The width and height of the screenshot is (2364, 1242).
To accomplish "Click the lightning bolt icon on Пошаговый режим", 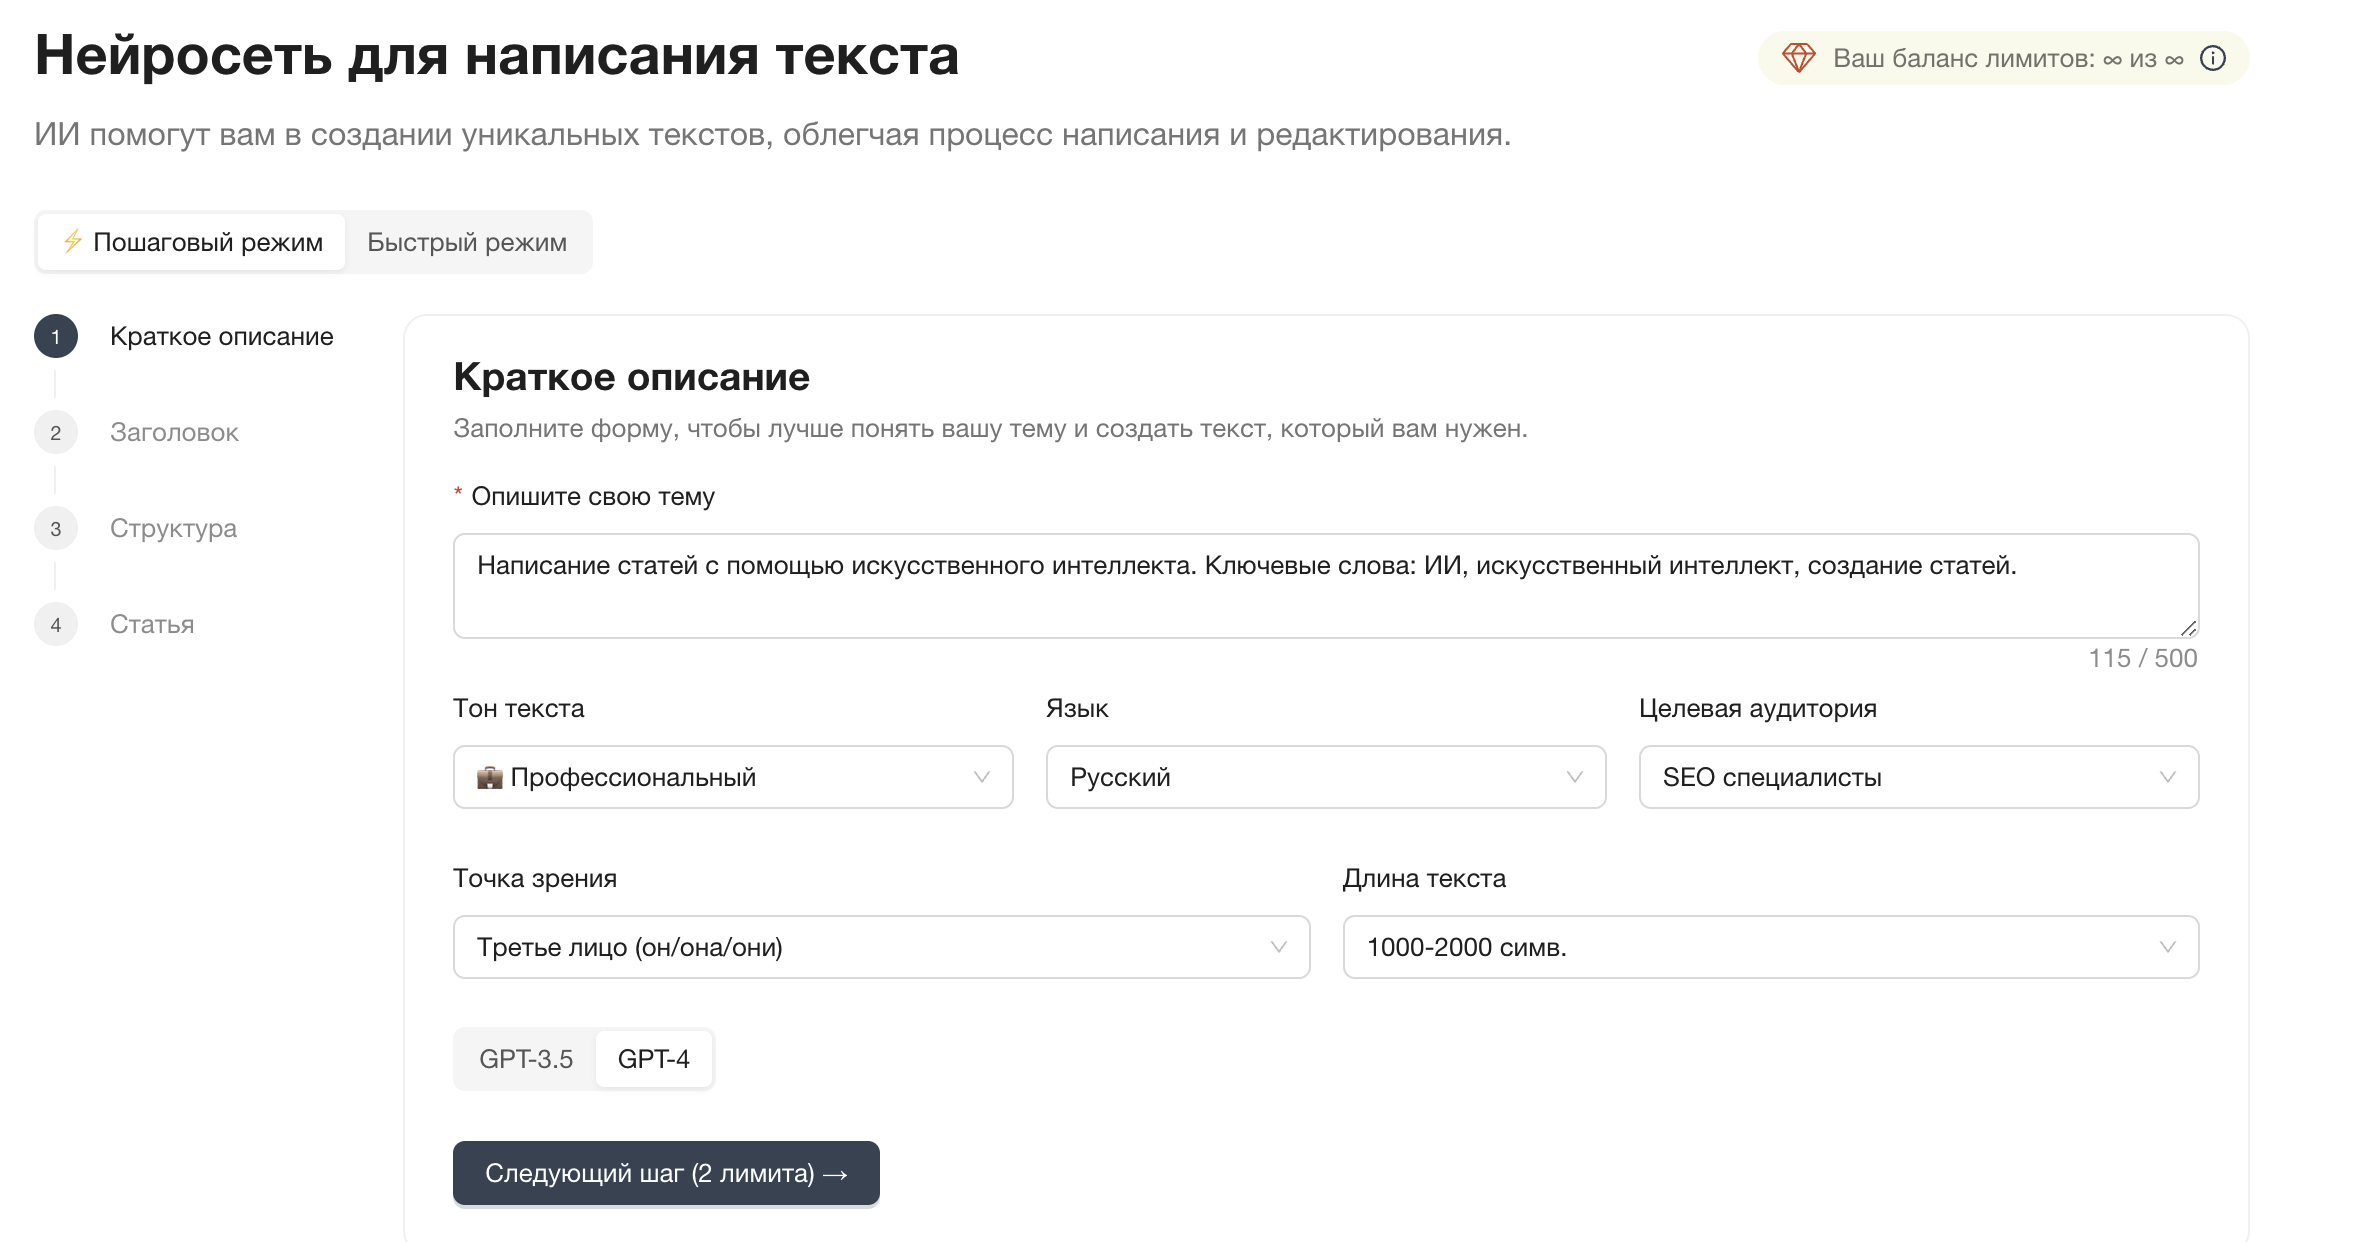I will pyautogui.click(x=71, y=241).
